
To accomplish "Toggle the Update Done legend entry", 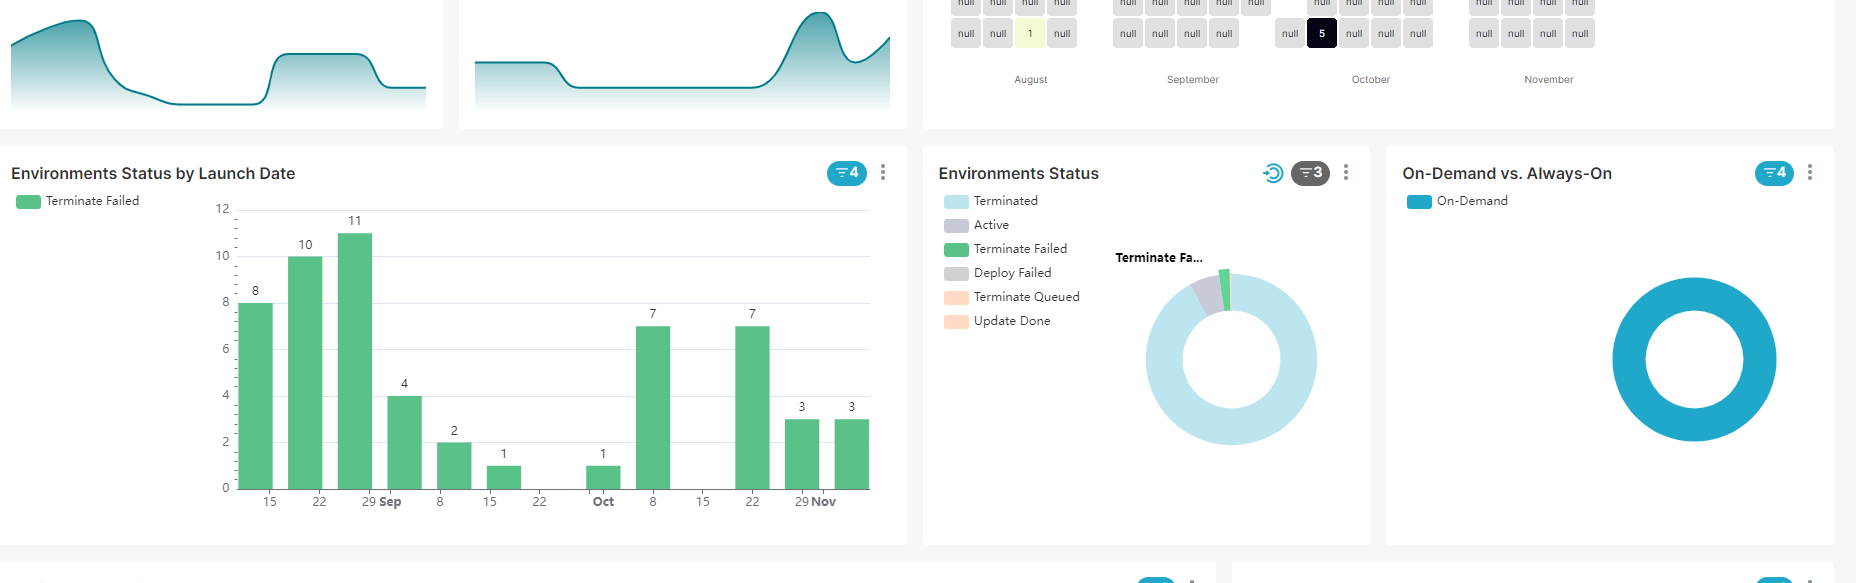I will [1011, 321].
